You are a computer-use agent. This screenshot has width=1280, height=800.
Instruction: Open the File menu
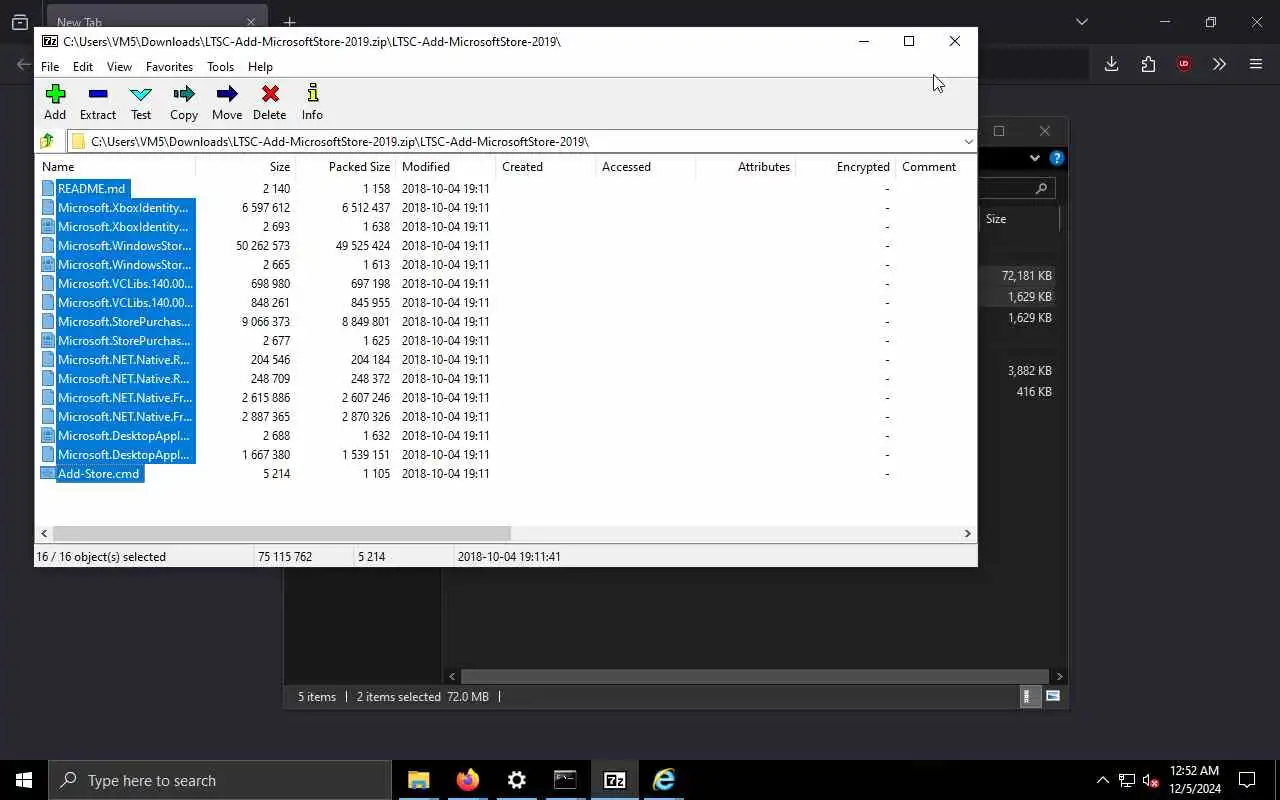50,67
